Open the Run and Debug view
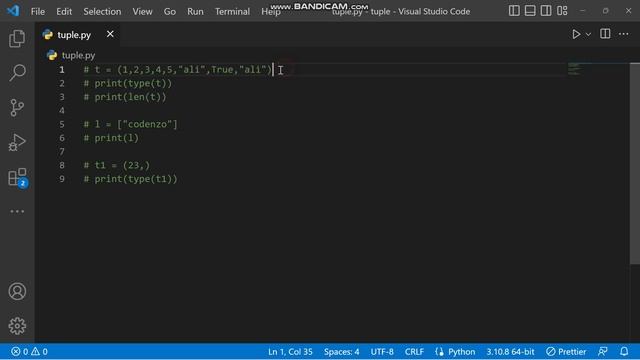This screenshot has width=640, height=360. [x=17, y=142]
